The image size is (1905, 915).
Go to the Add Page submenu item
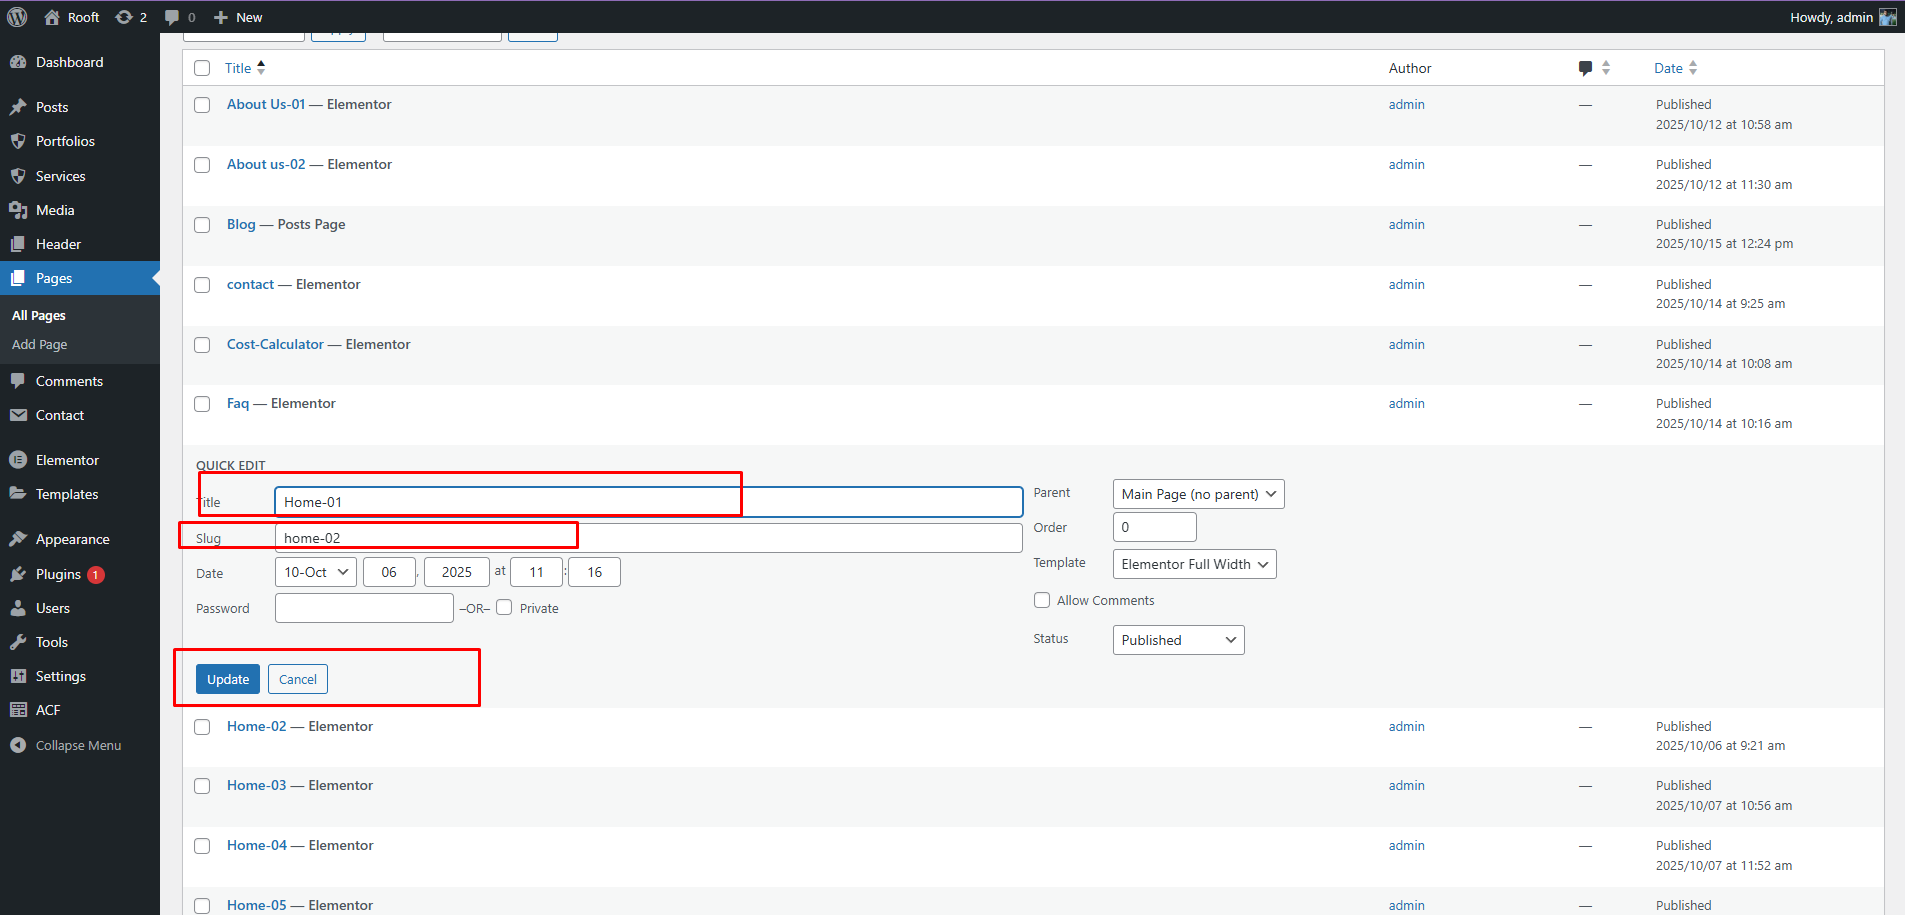[x=40, y=344]
